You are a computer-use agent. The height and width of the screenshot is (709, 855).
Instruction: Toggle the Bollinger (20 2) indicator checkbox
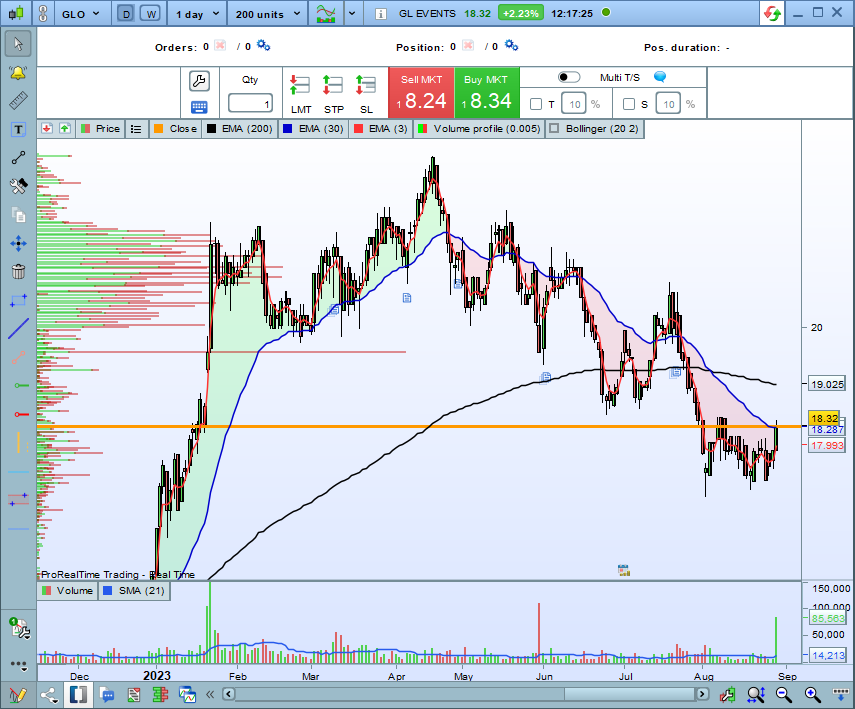[555, 129]
